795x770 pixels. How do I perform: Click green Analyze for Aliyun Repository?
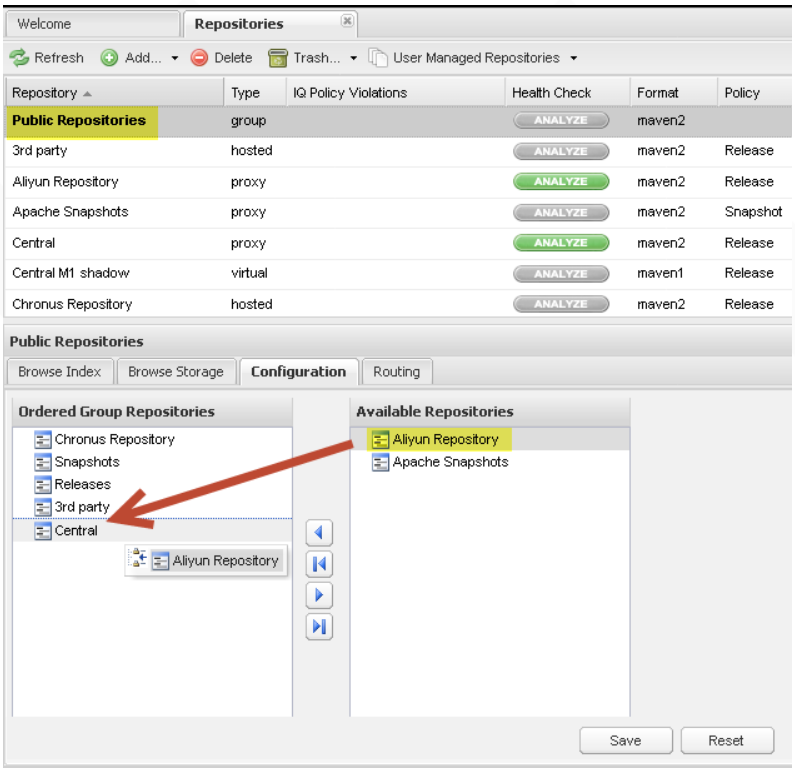pos(561,181)
